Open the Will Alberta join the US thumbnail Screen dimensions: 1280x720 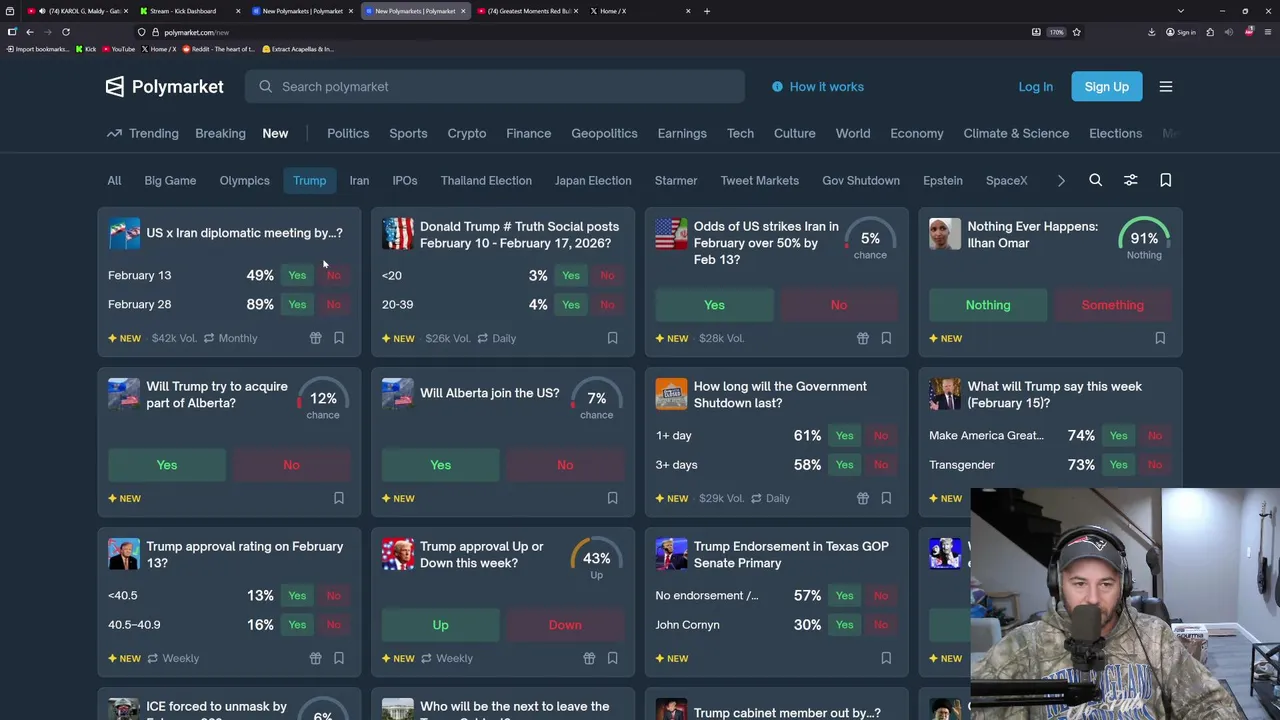398,394
